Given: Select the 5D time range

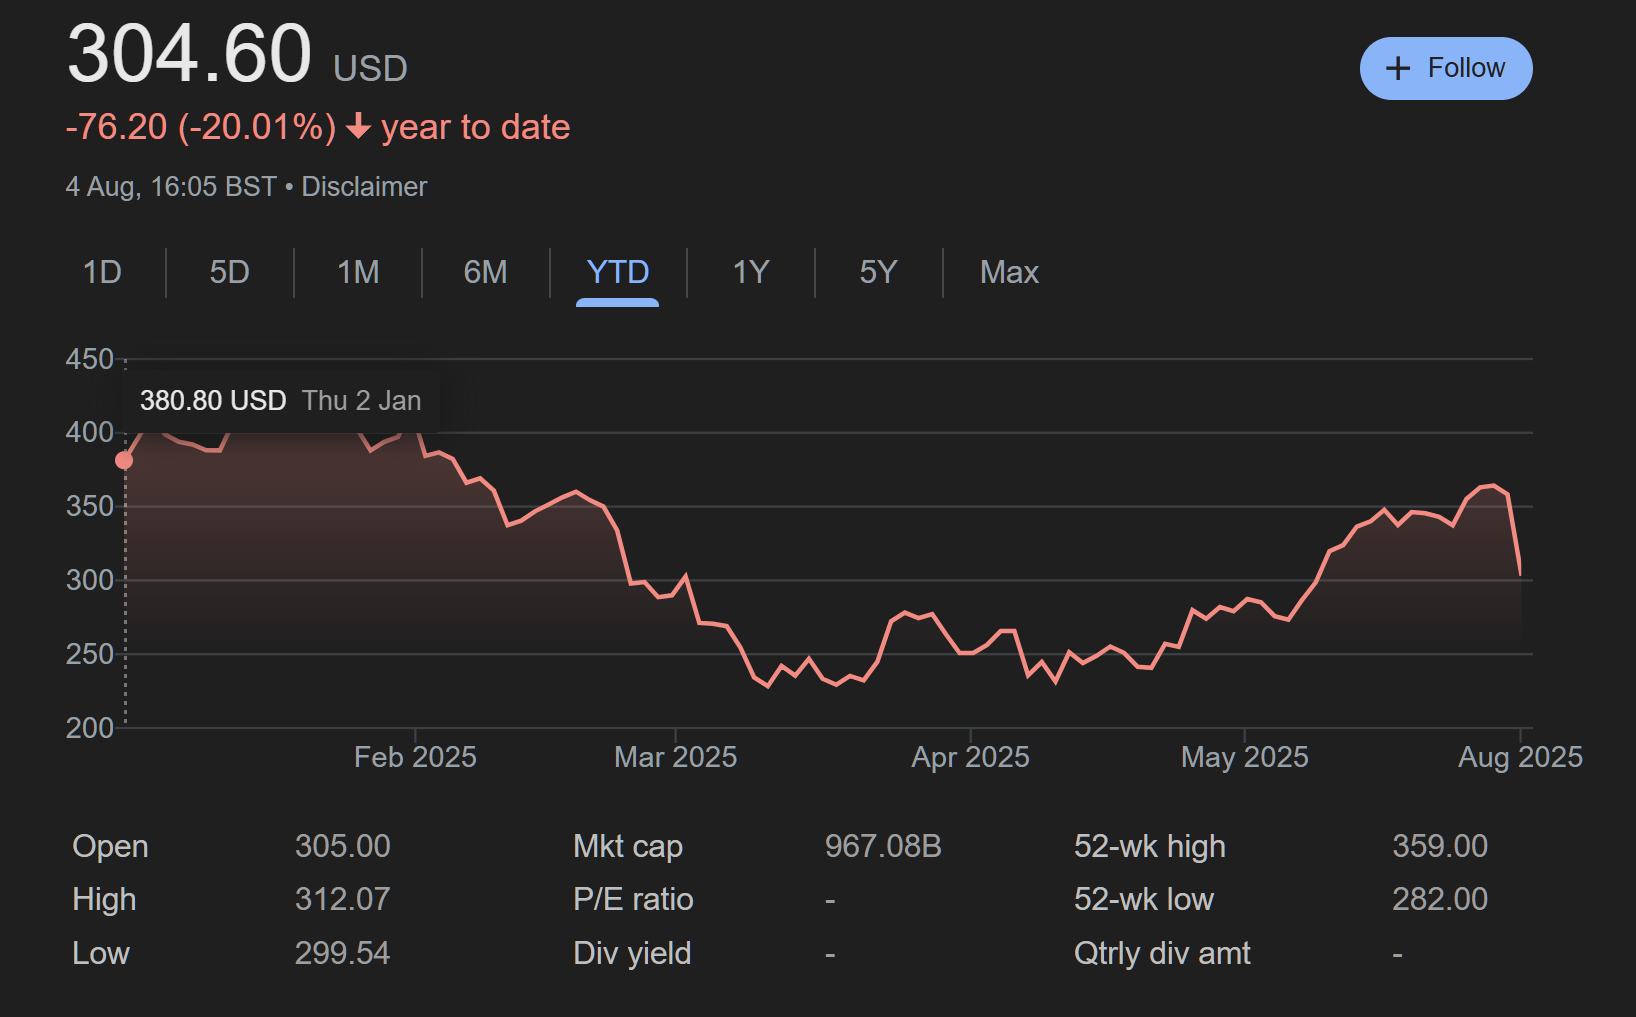Looking at the screenshot, I should click(229, 272).
